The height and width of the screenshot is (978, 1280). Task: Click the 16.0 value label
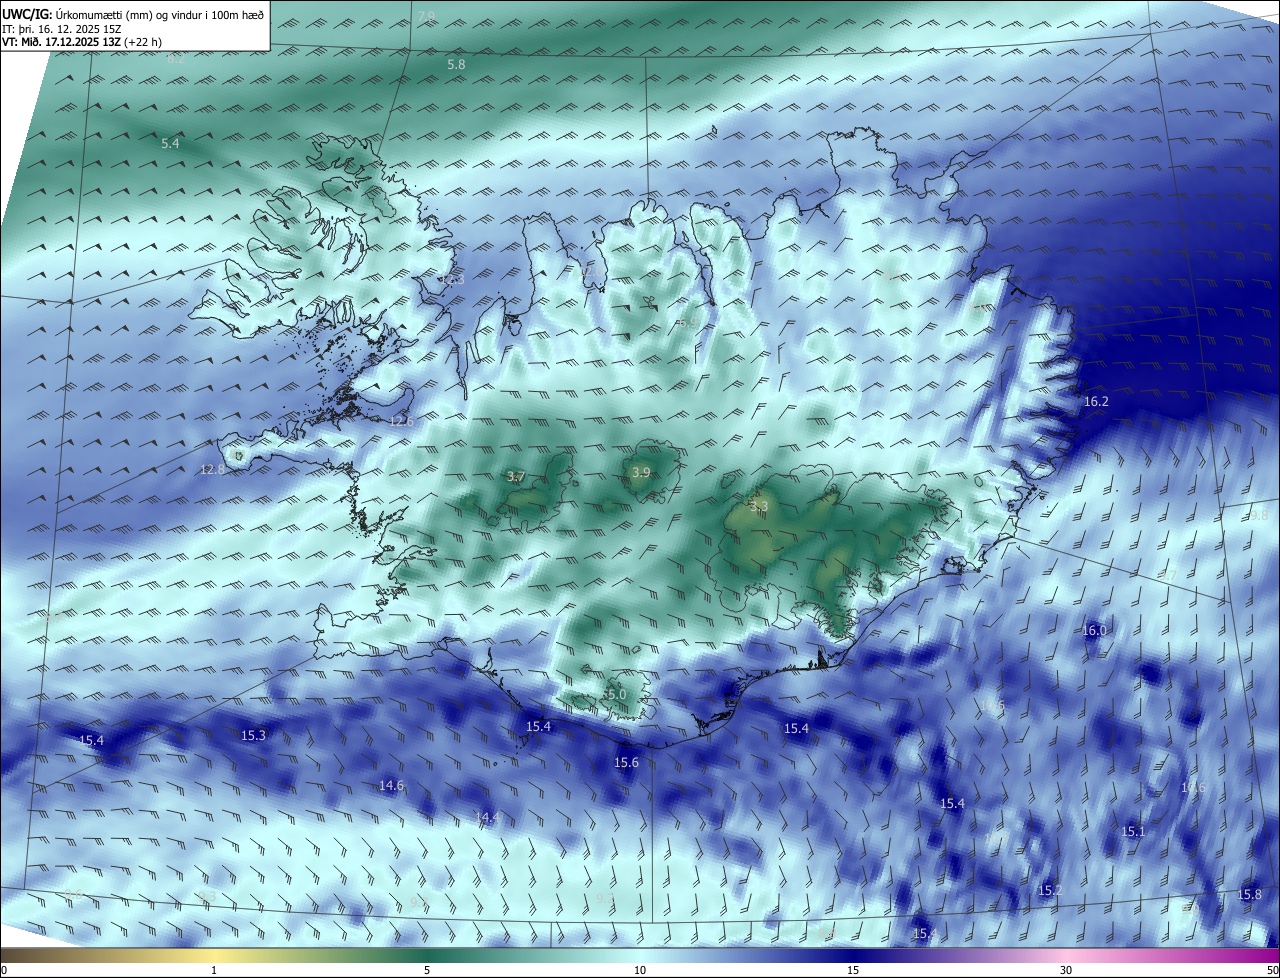click(1094, 631)
